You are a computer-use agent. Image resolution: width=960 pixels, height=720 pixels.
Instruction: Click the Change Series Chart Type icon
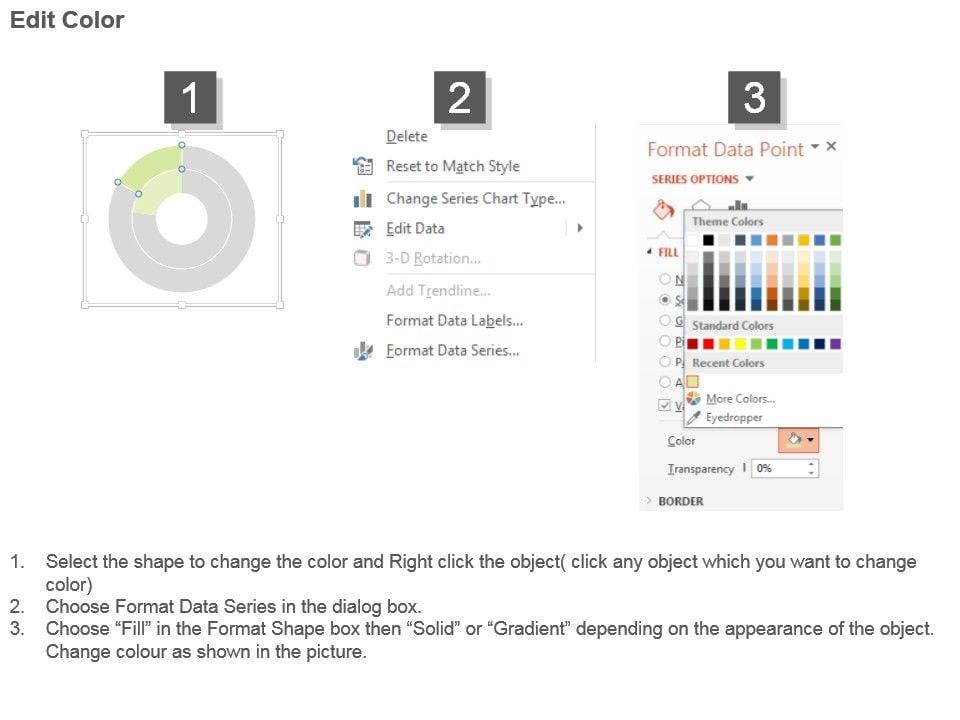pos(363,199)
